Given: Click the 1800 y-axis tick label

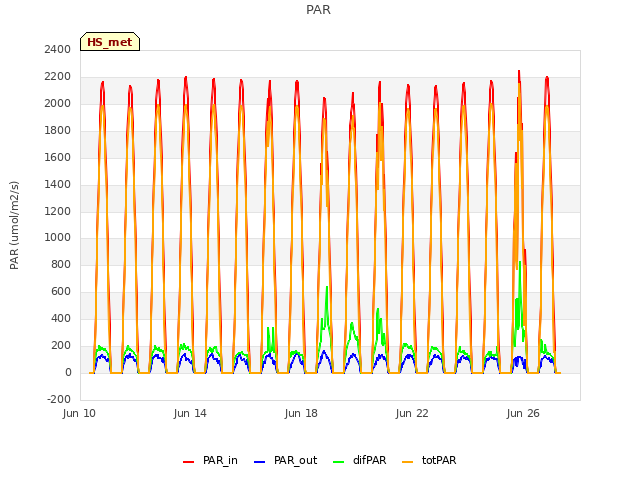Looking at the screenshot, I should click(x=58, y=131).
